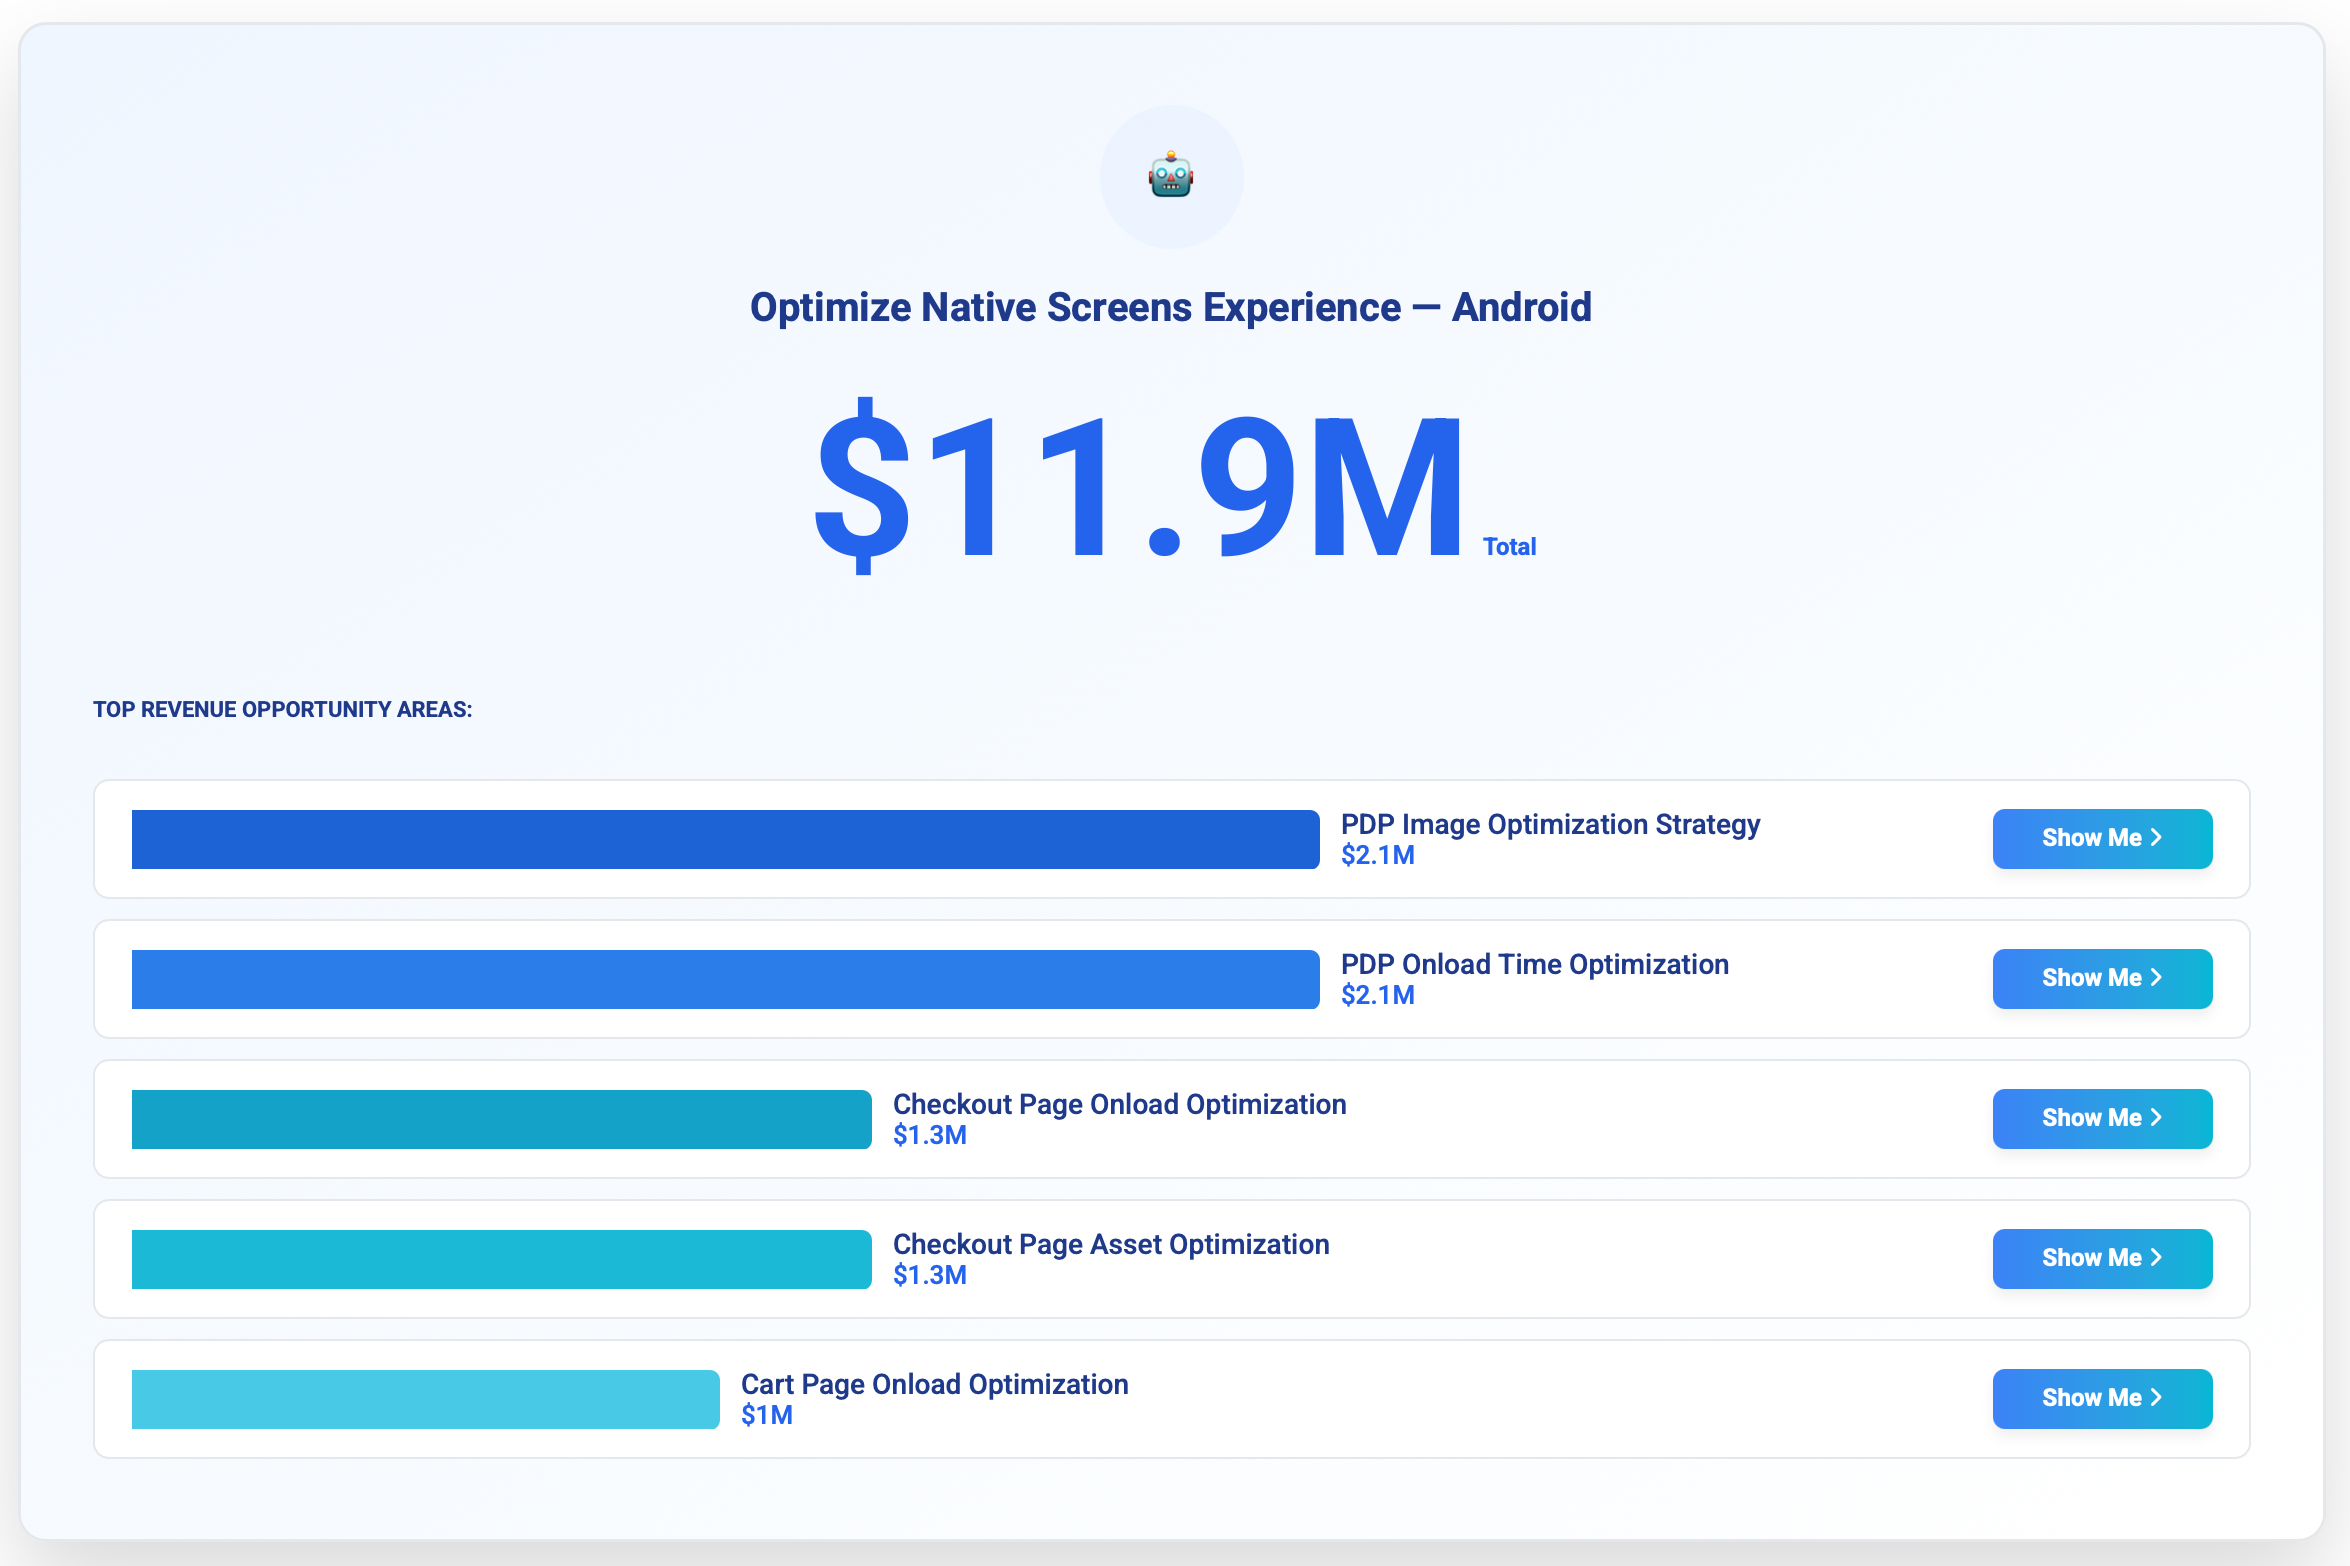
Task: Select the Cart Page Onload Optimization bar
Action: (x=425, y=1399)
